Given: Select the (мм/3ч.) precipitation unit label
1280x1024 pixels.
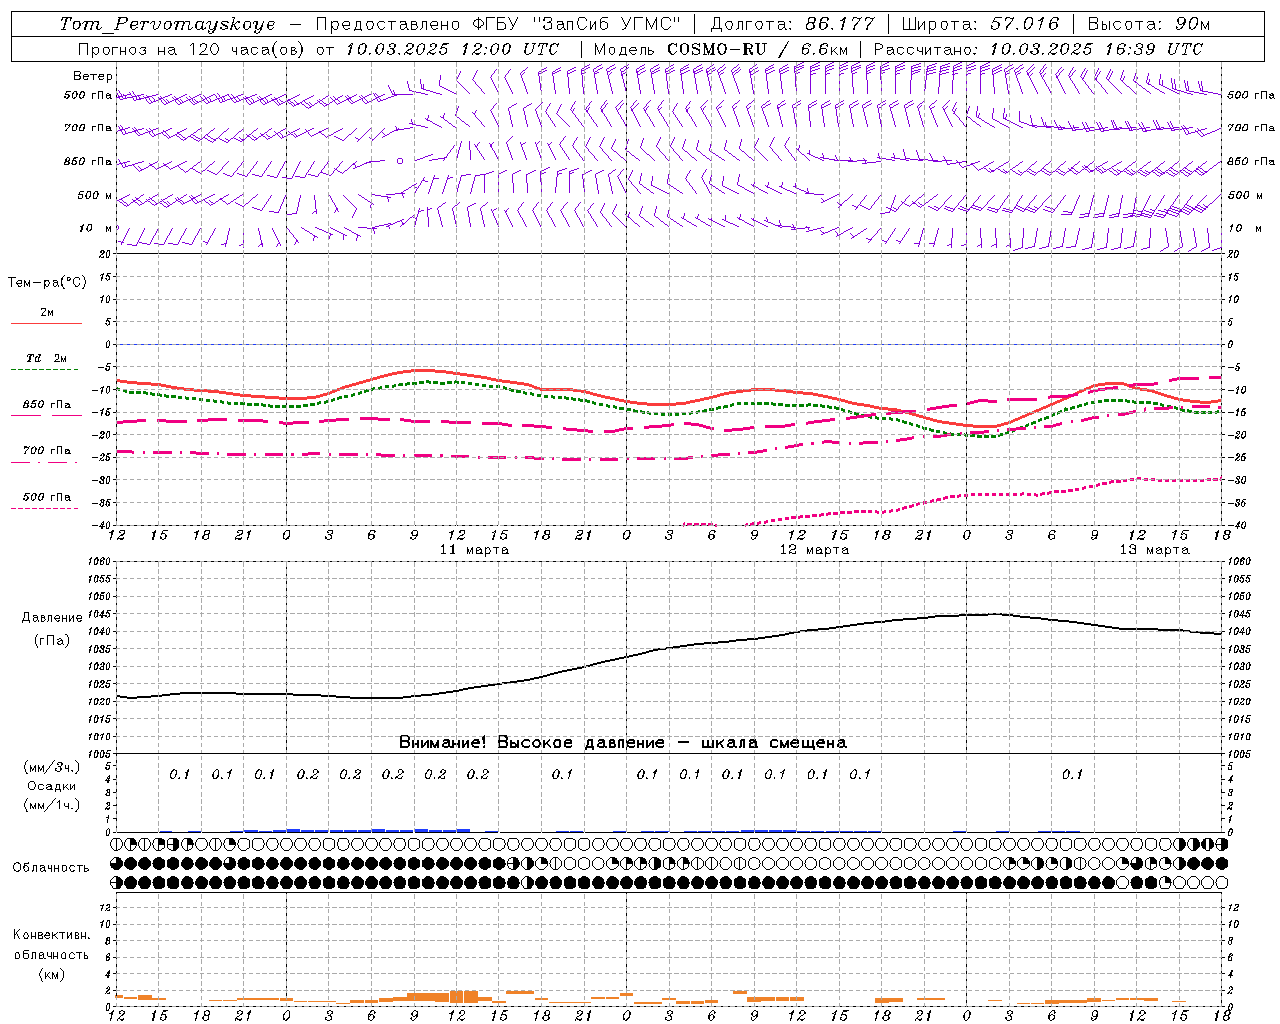Looking at the screenshot, I should [52, 767].
